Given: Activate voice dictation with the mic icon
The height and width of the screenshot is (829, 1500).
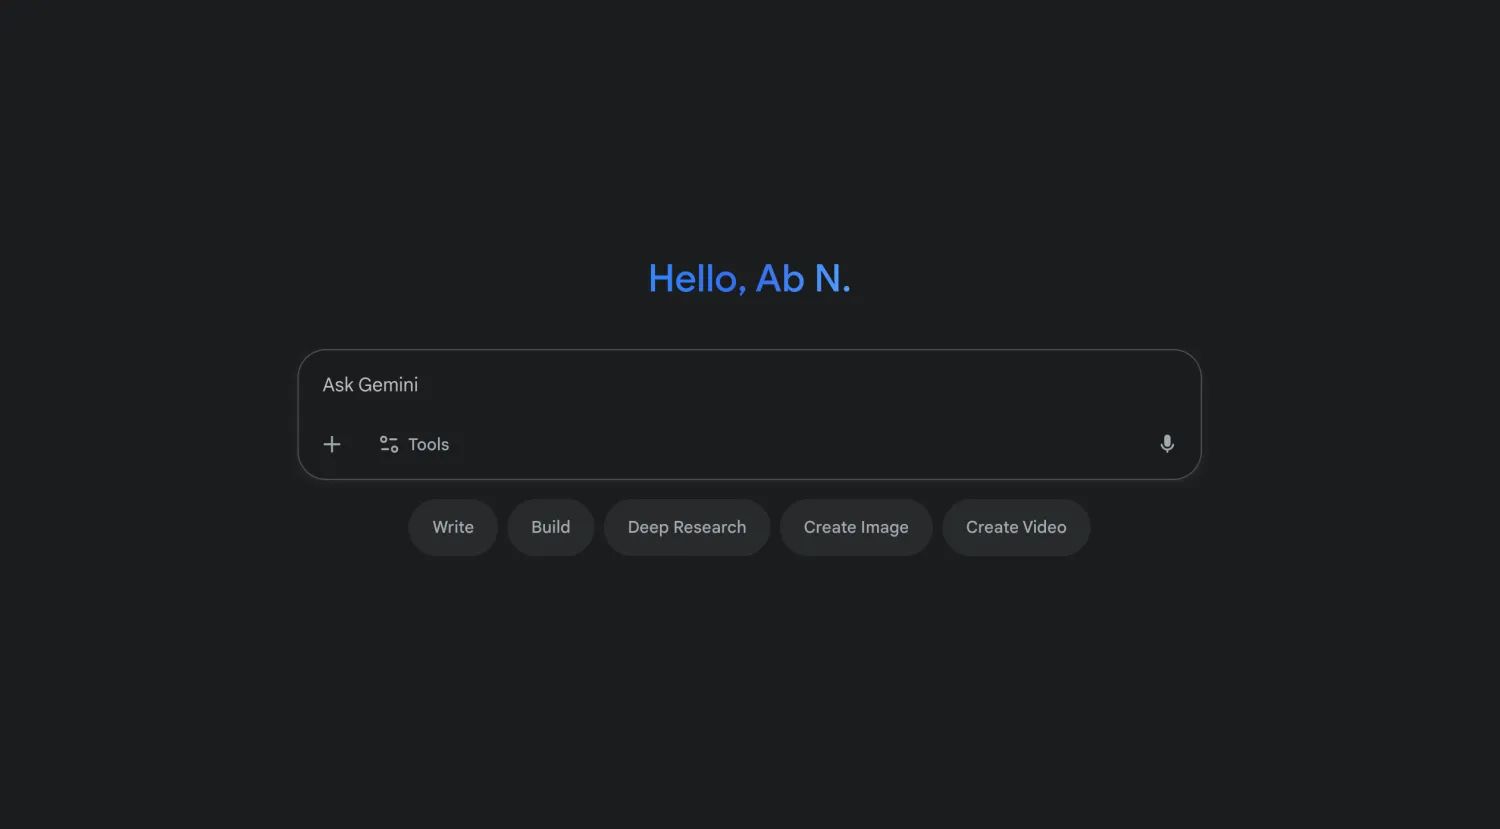Looking at the screenshot, I should pyautogui.click(x=1166, y=444).
